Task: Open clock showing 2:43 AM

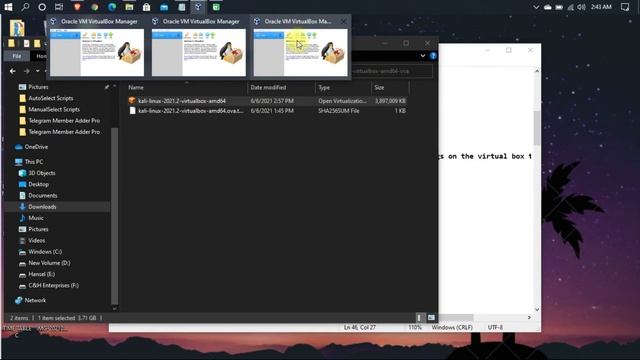Action: 601,7
